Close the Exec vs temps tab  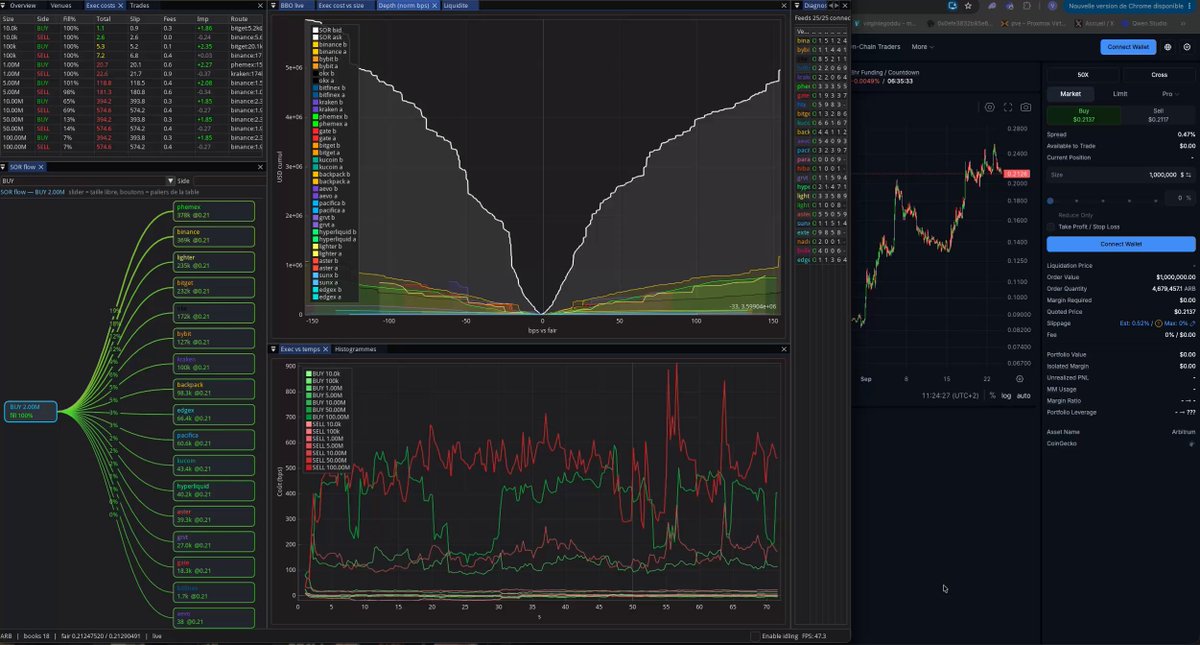325,349
